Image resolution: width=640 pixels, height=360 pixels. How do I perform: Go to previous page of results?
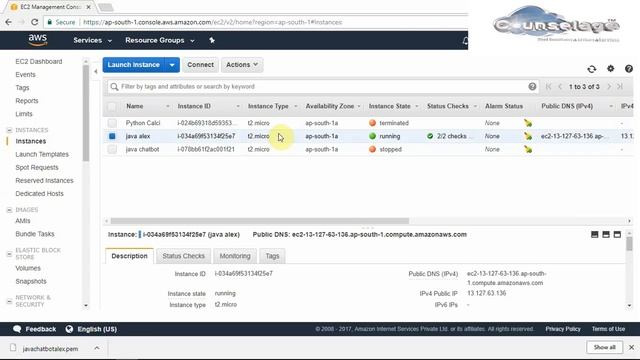[560, 87]
